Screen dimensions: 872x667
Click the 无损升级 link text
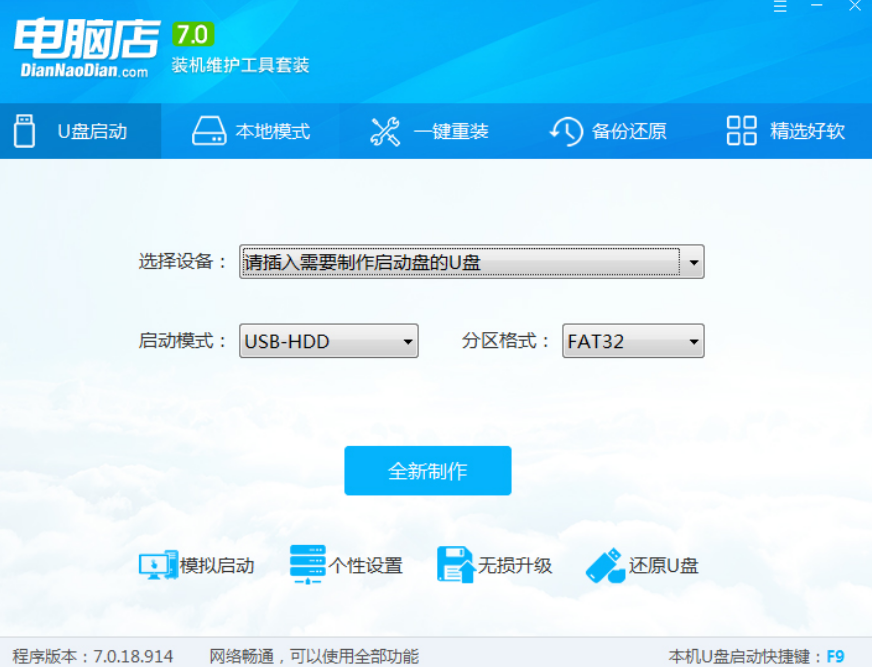(515, 566)
